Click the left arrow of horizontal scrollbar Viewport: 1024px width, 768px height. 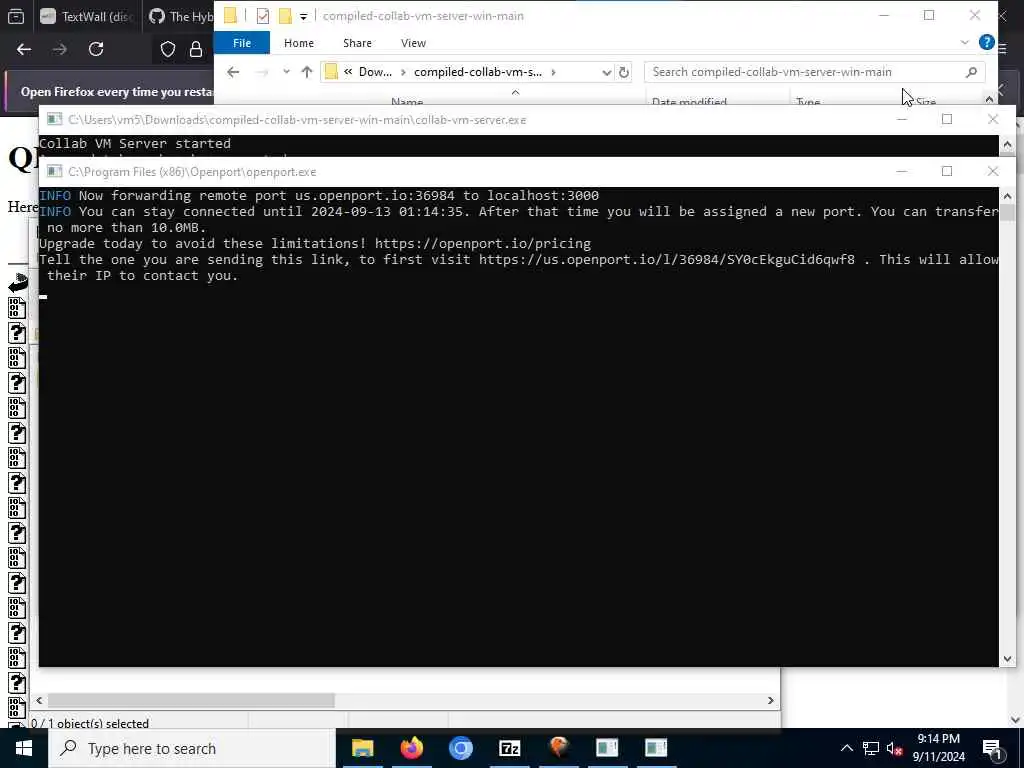[39, 701]
